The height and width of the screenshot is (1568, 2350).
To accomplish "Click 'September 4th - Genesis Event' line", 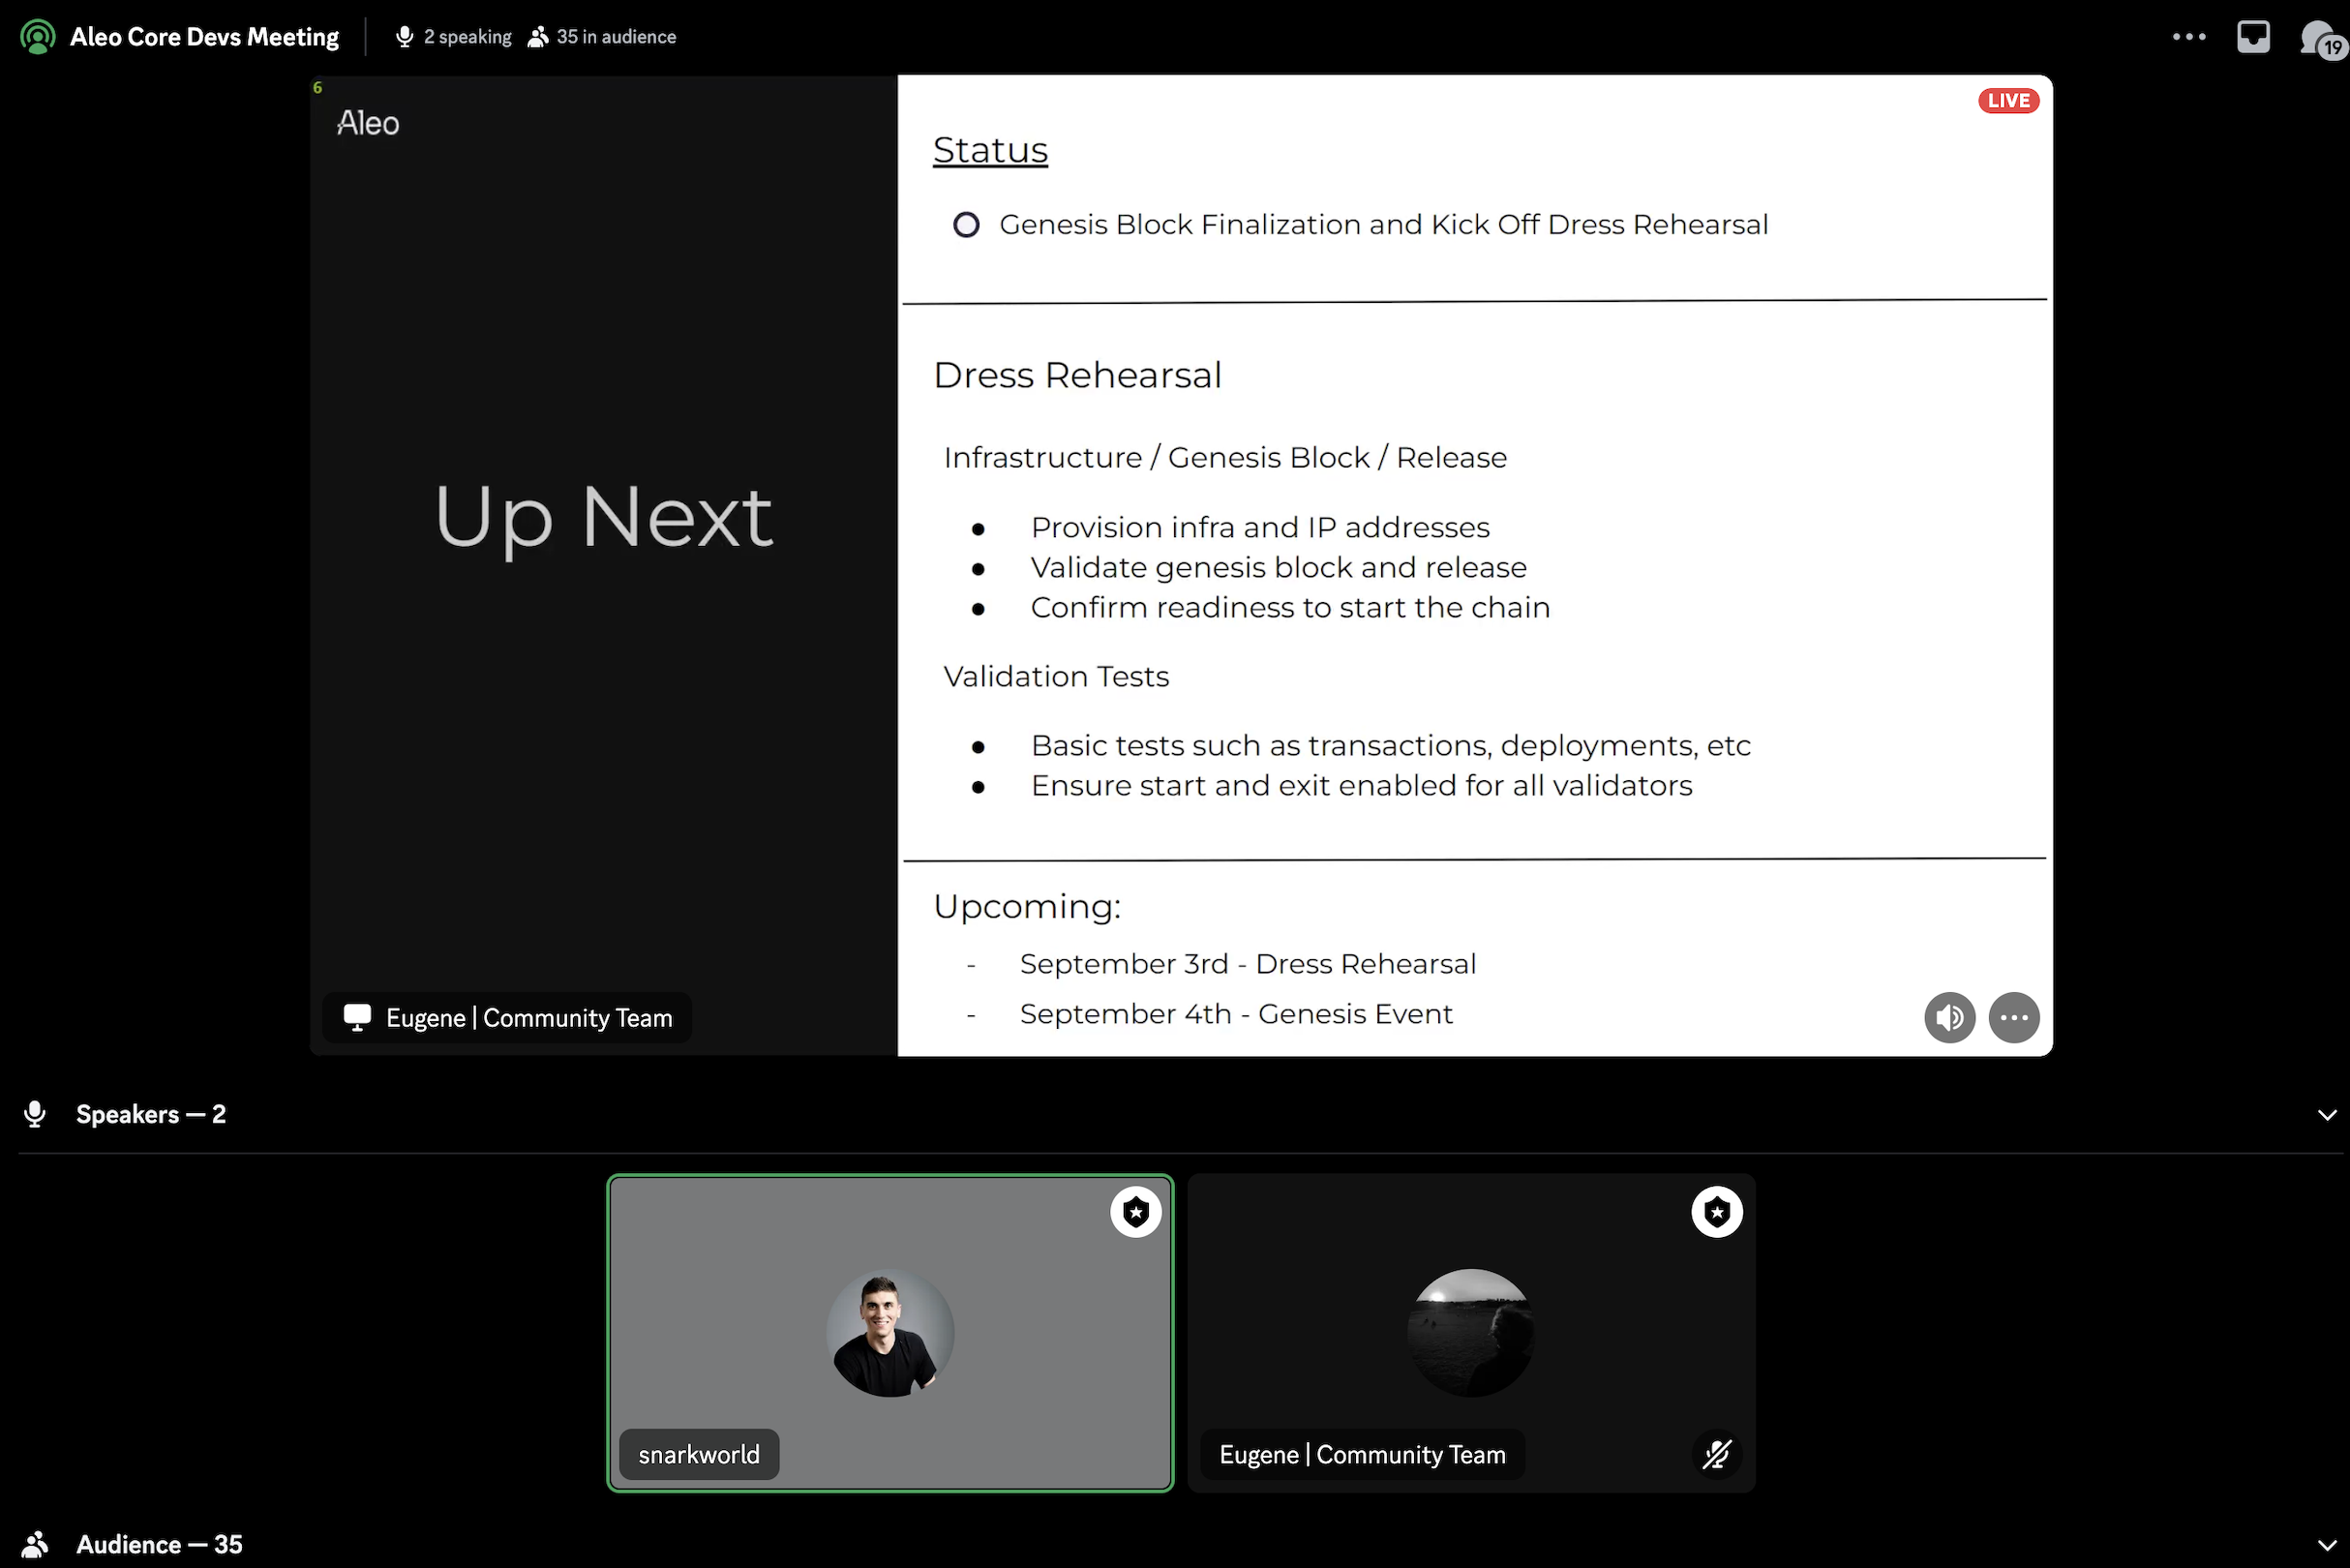I will click(1236, 1014).
